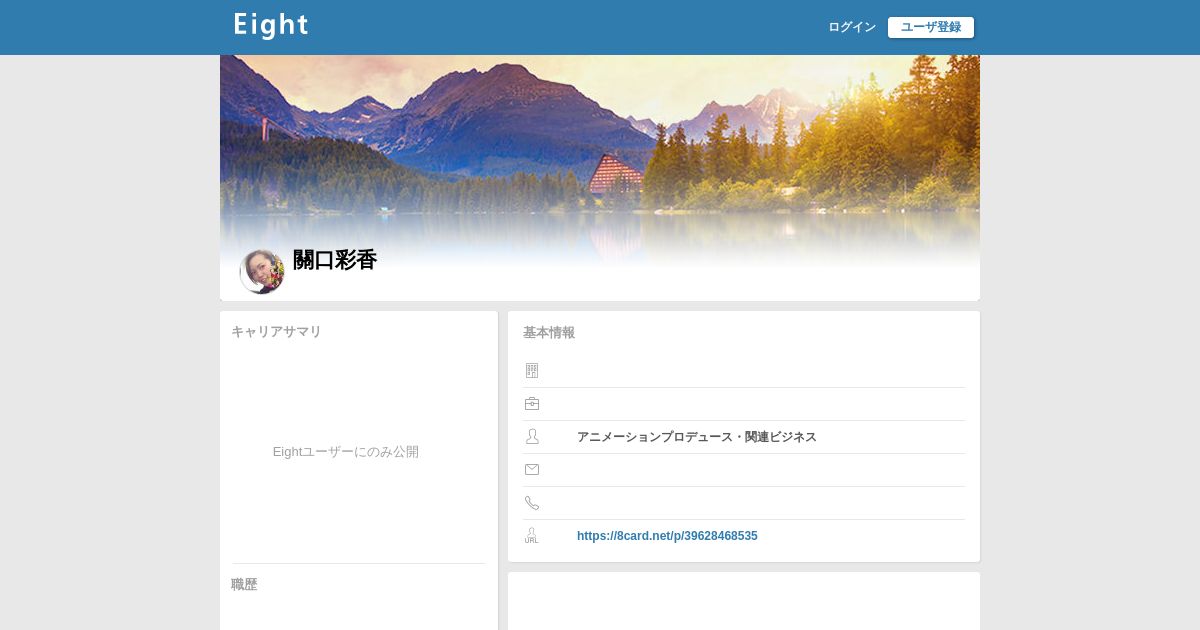The height and width of the screenshot is (630, 1200).
Task: Click the 基本情報 heading
Action: [549, 333]
